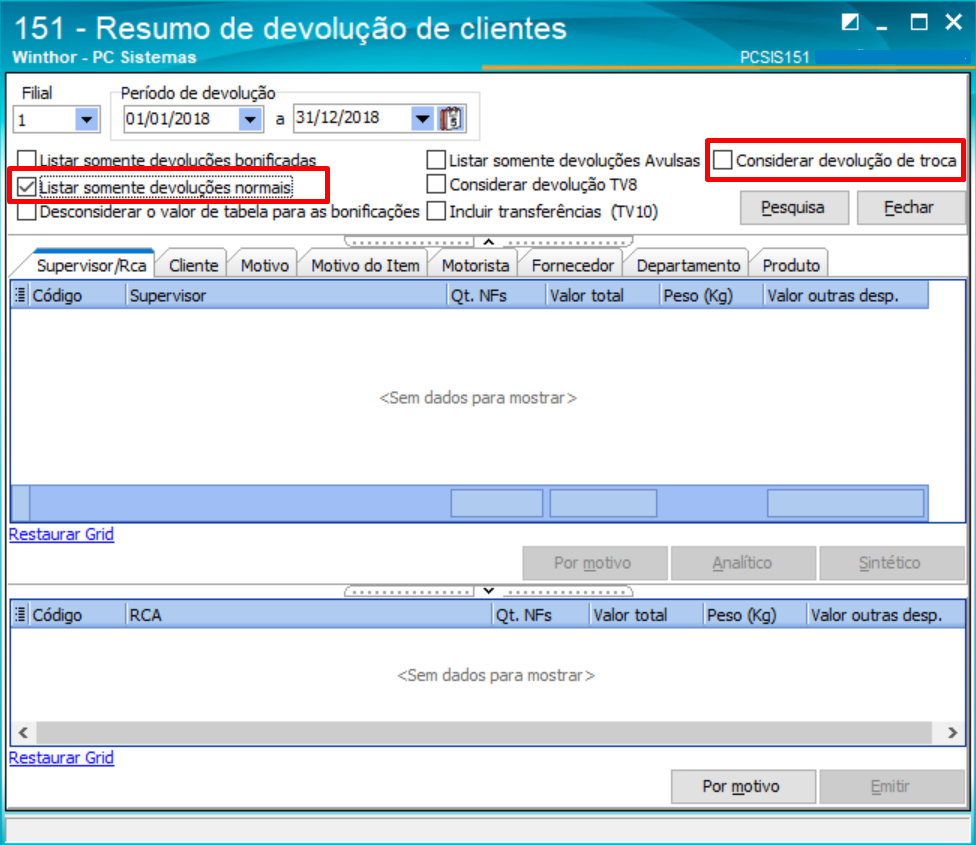Click the greyed Por motivo button beside Analítico

pos(594,563)
